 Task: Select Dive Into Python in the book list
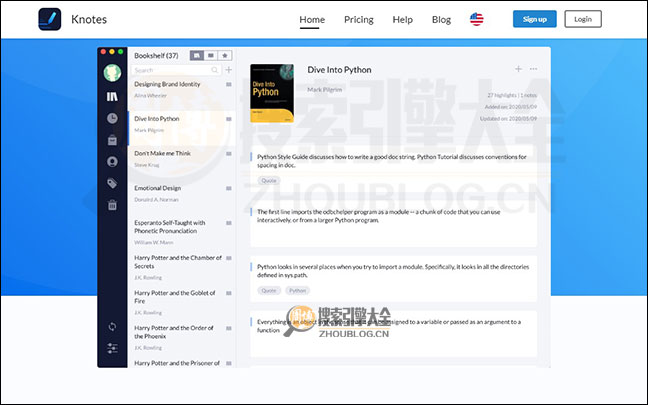coord(182,128)
